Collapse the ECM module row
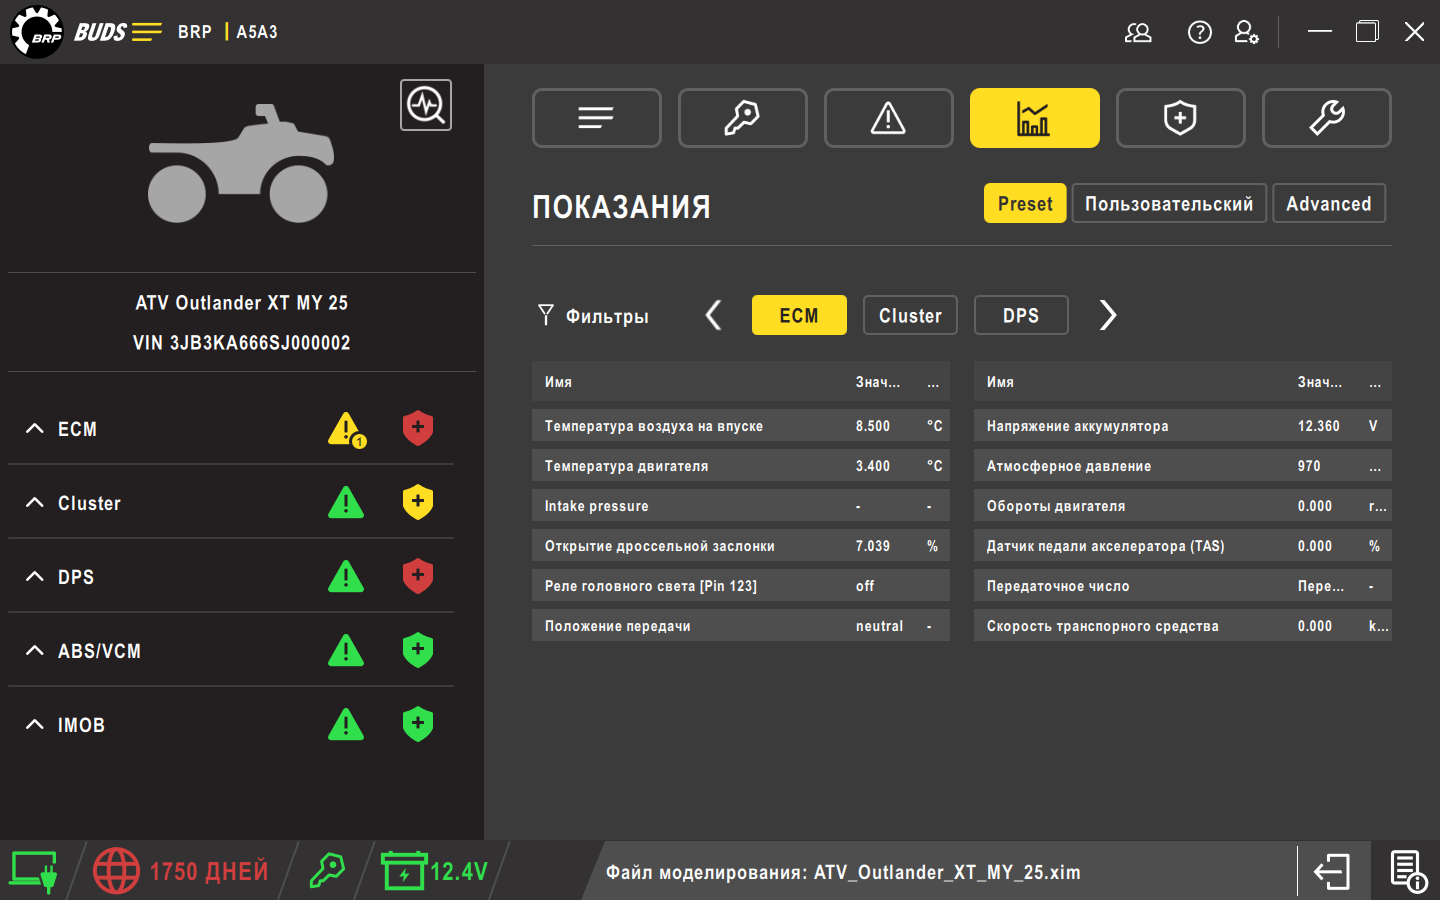This screenshot has height=900, width=1440. [x=35, y=428]
